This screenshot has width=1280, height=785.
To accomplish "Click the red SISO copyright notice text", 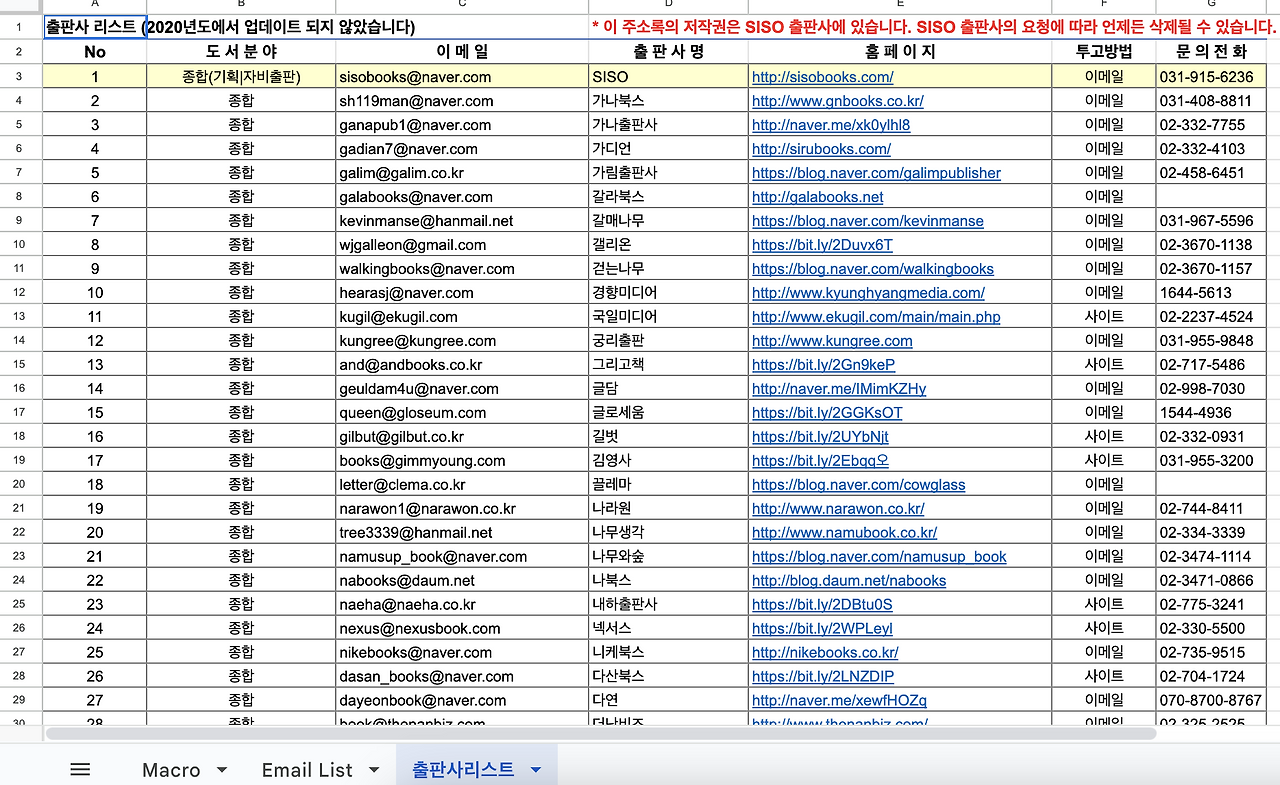I will pyautogui.click(x=934, y=27).
